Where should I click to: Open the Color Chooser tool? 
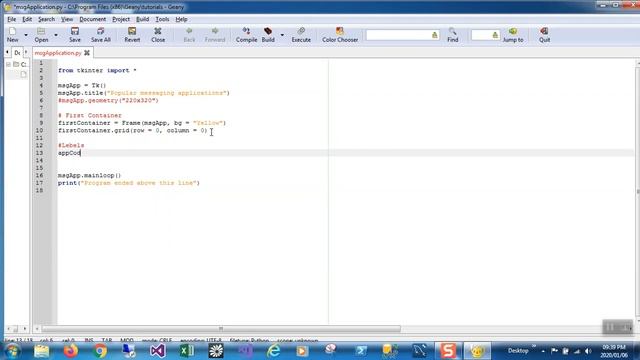(340, 35)
